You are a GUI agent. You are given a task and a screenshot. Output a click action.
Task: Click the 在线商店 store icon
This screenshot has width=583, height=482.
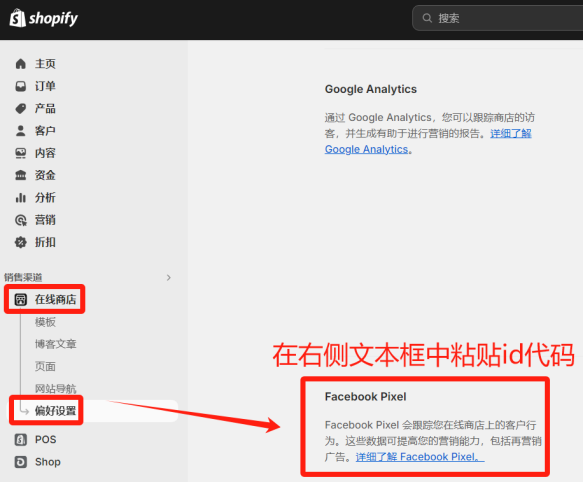(x=20, y=299)
